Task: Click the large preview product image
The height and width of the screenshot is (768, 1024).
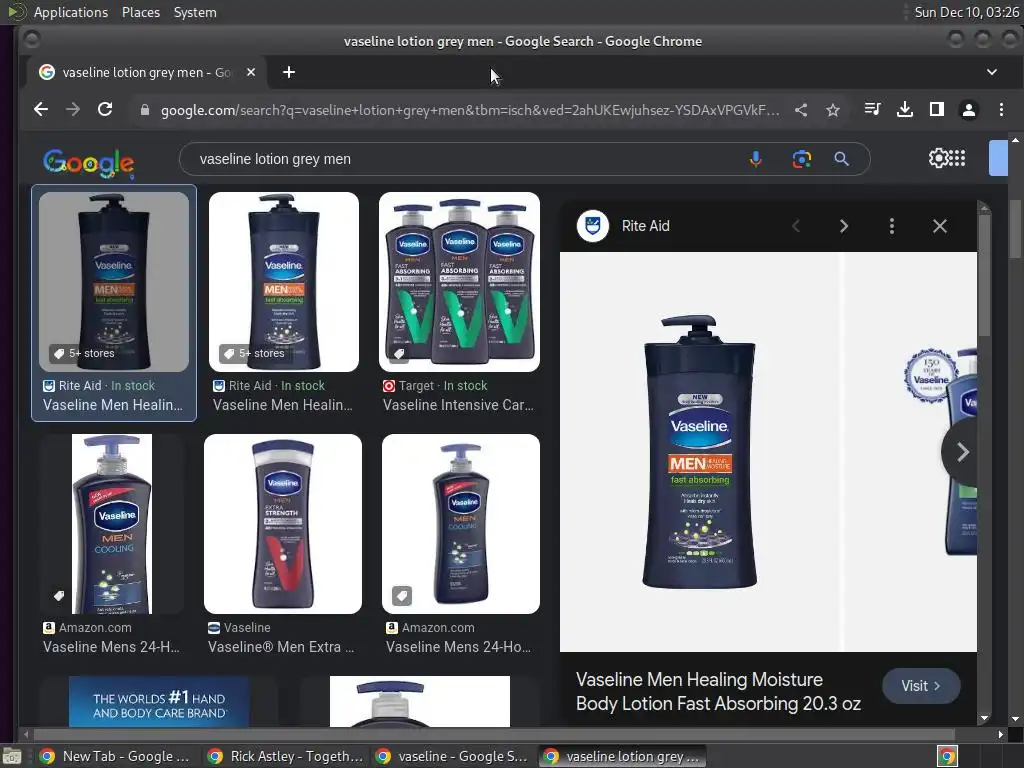Action: 700,452
